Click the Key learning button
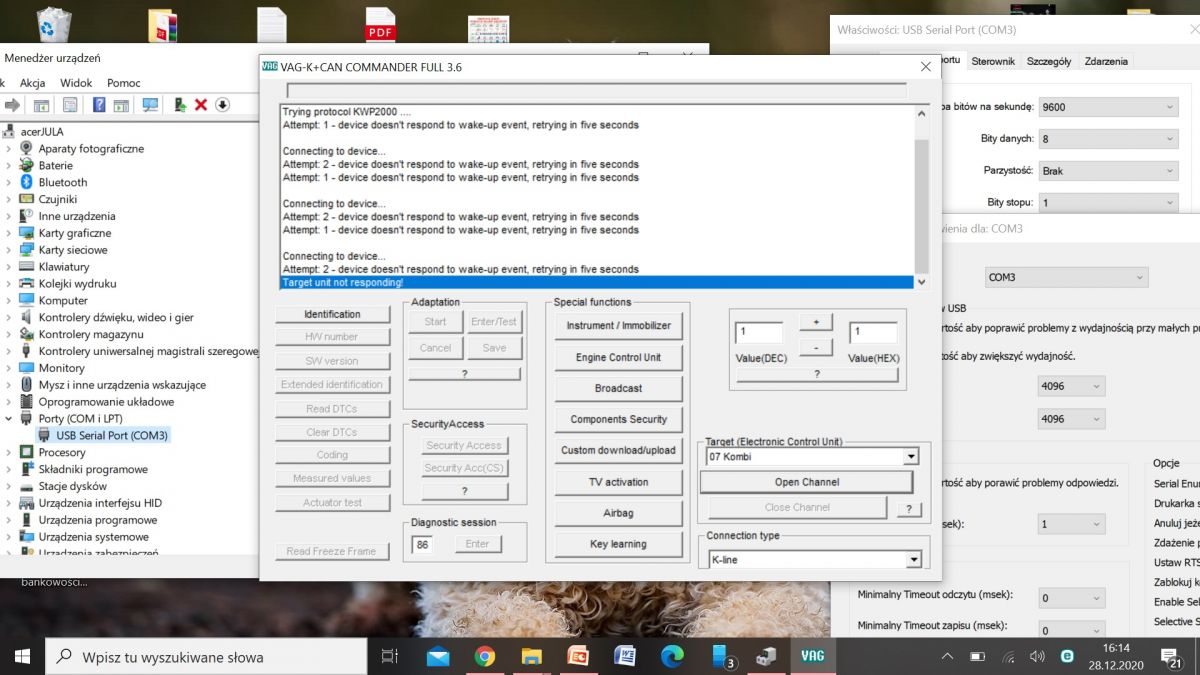1200x675 pixels. click(618, 544)
